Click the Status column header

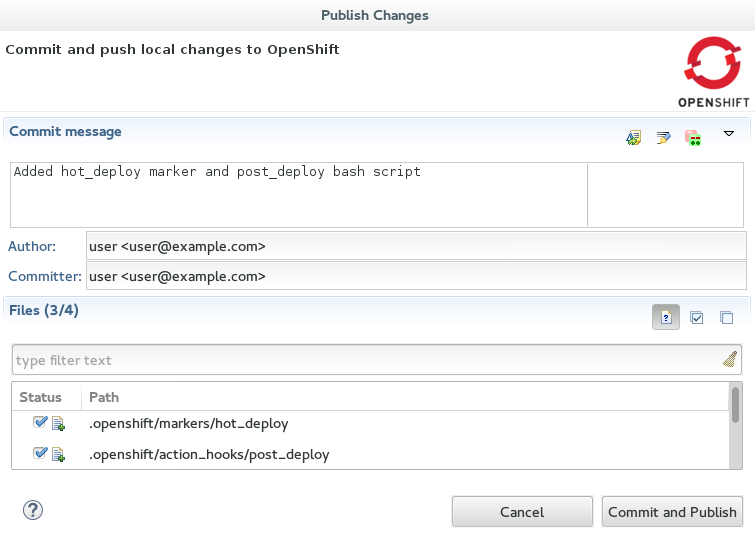(46, 397)
